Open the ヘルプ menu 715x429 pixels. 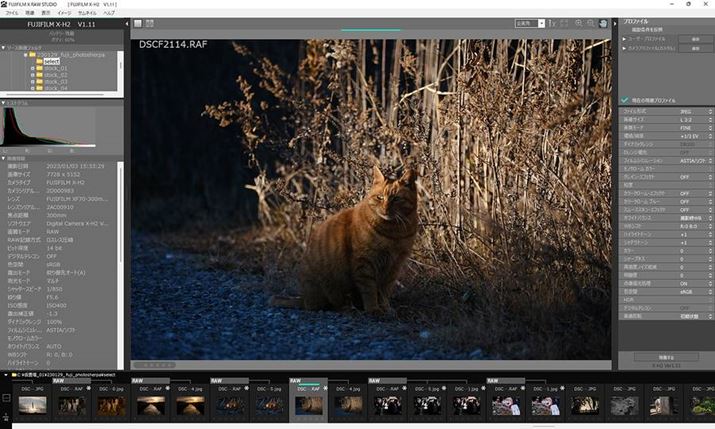pyautogui.click(x=109, y=13)
